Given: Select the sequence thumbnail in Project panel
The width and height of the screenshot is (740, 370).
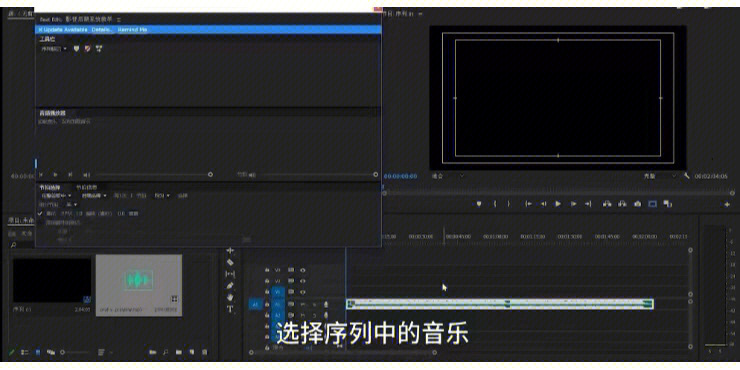Looking at the screenshot, I should 52,280.
